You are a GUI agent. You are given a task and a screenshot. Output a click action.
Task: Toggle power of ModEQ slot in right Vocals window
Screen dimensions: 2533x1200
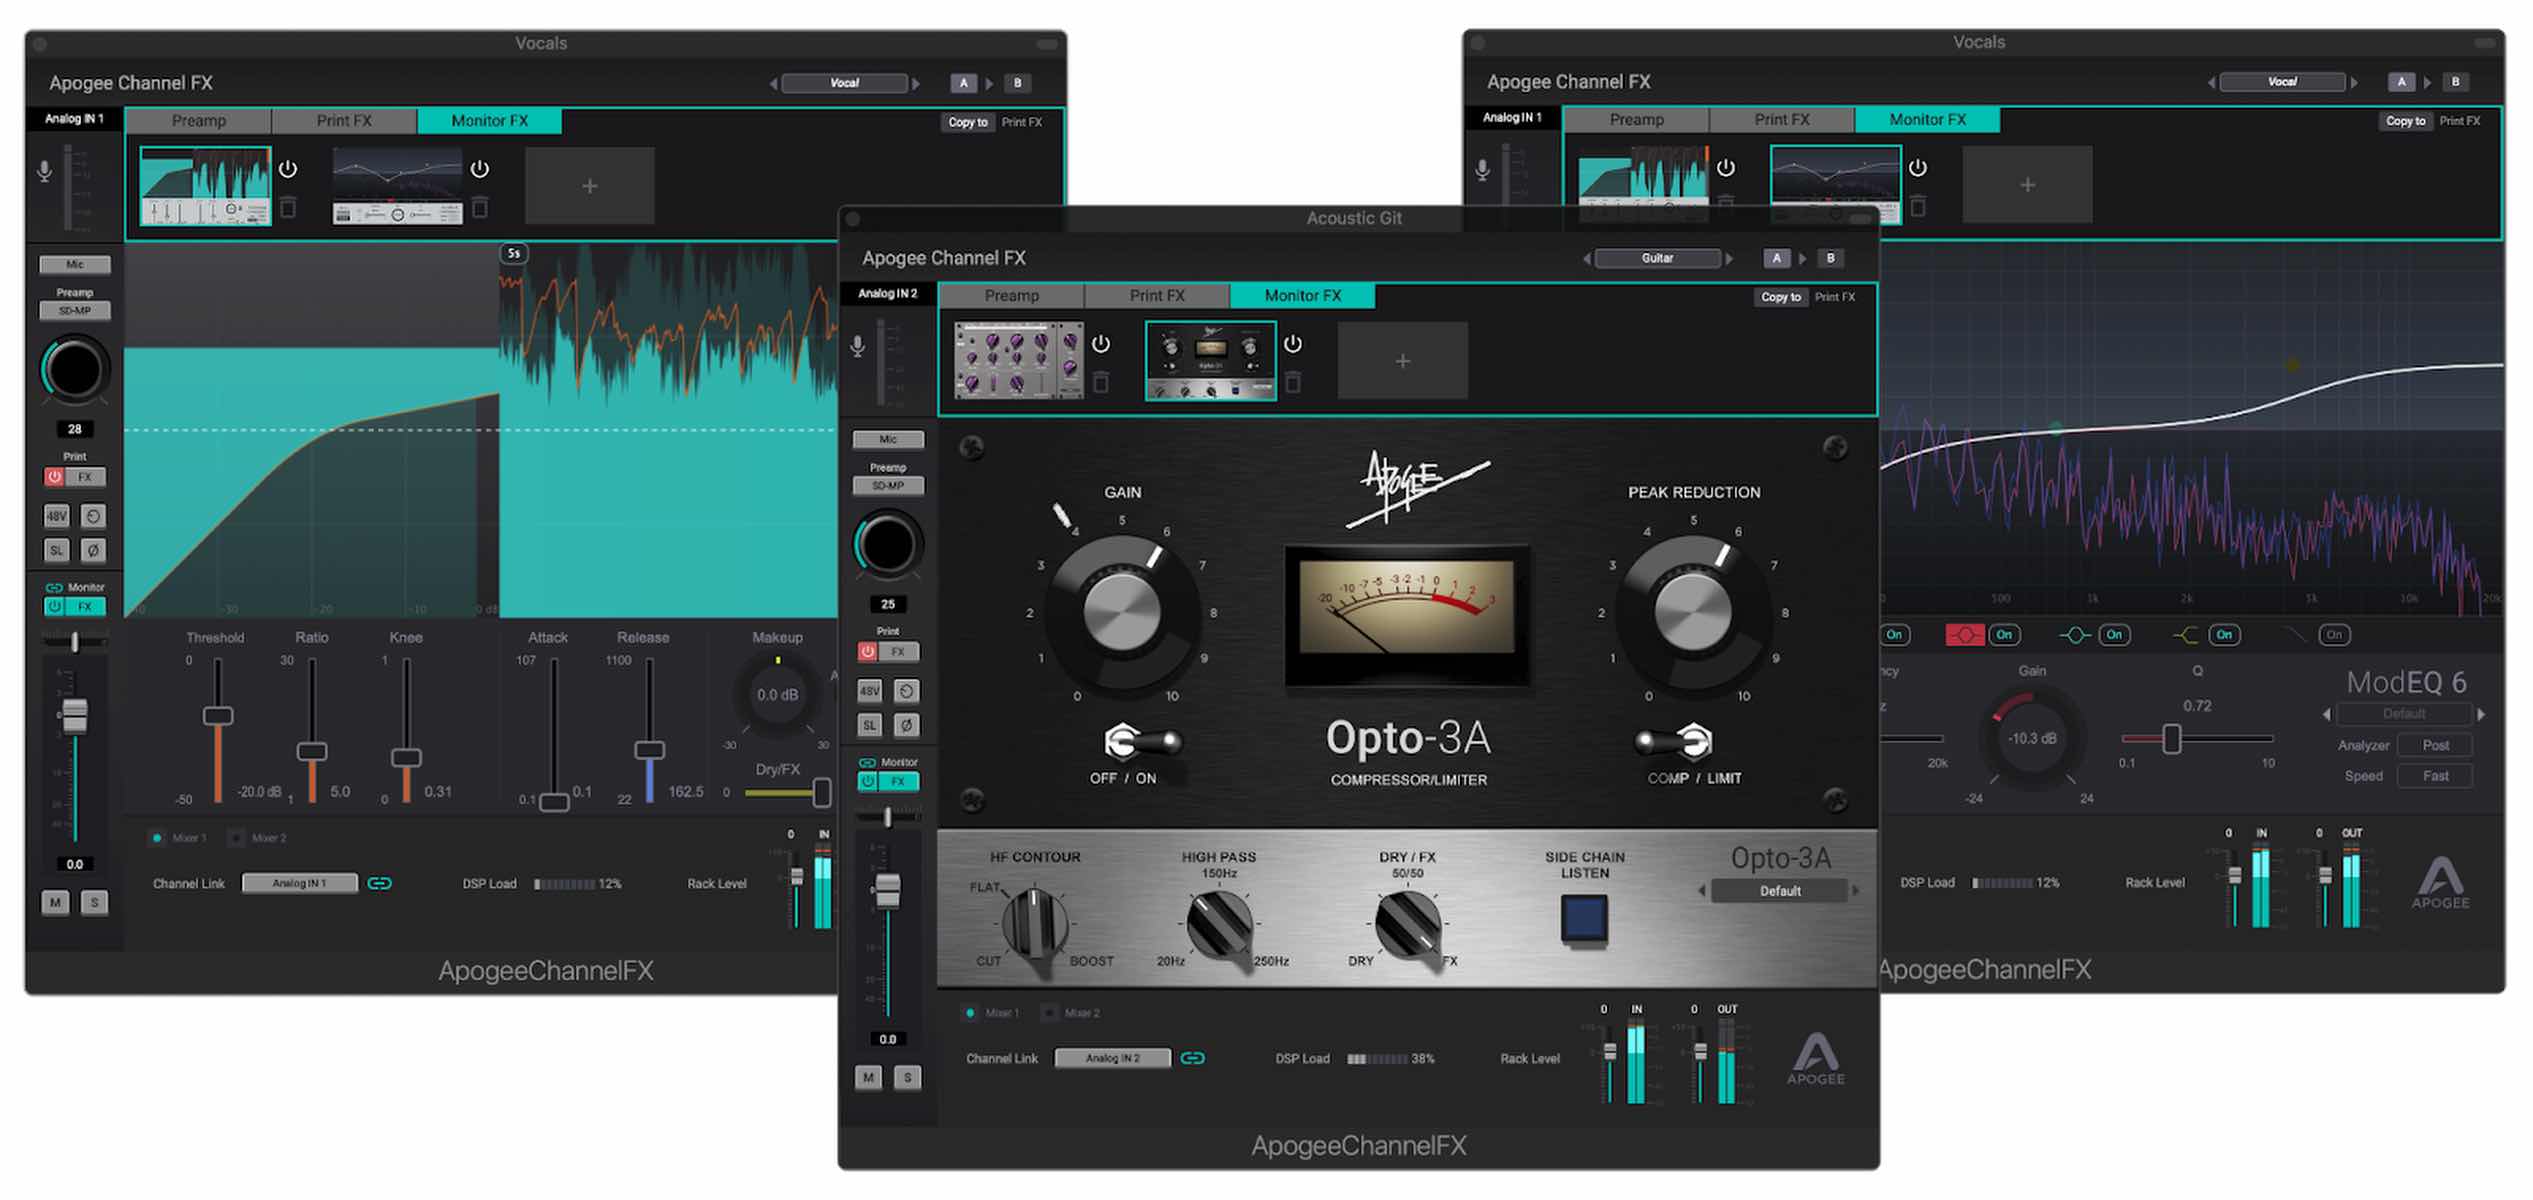[1918, 168]
